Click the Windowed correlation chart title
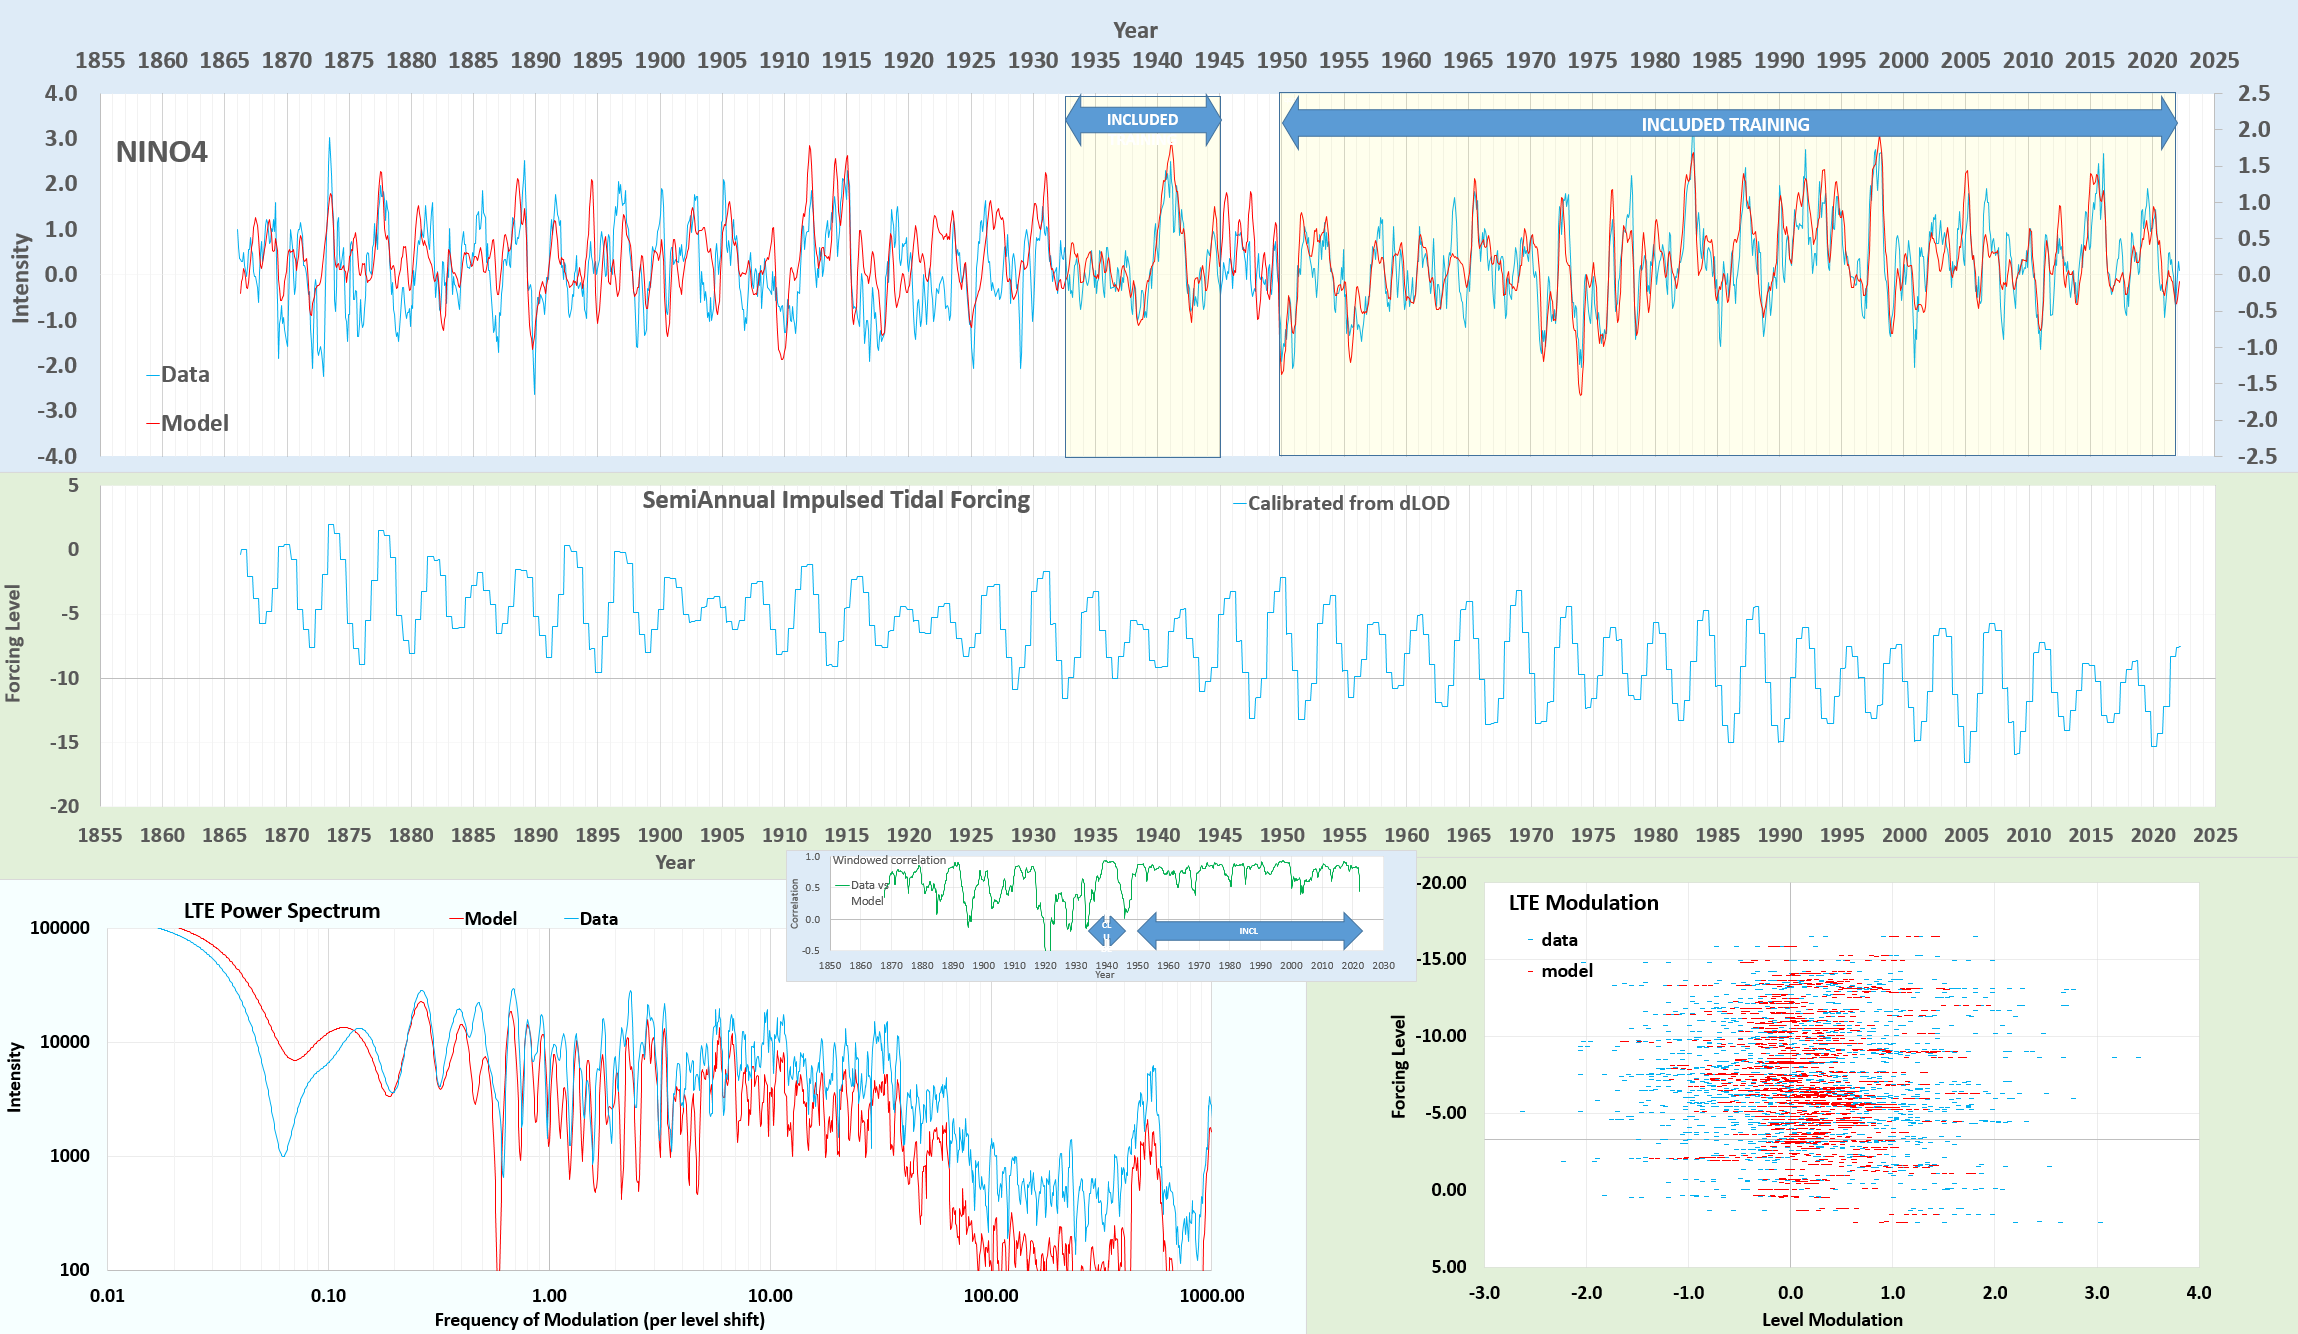This screenshot has height=1334, width=2298. pos(888,860)
